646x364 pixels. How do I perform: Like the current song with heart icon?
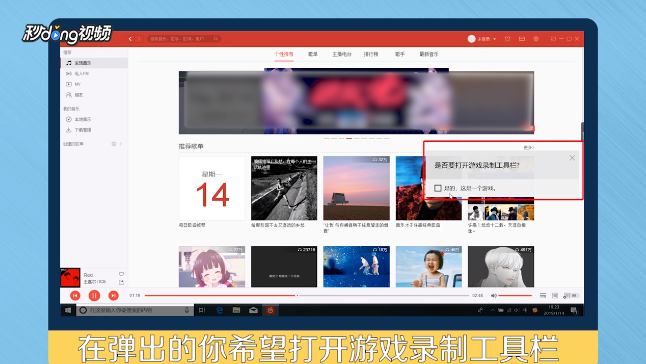pyautogui.click(x=122, y=274)
